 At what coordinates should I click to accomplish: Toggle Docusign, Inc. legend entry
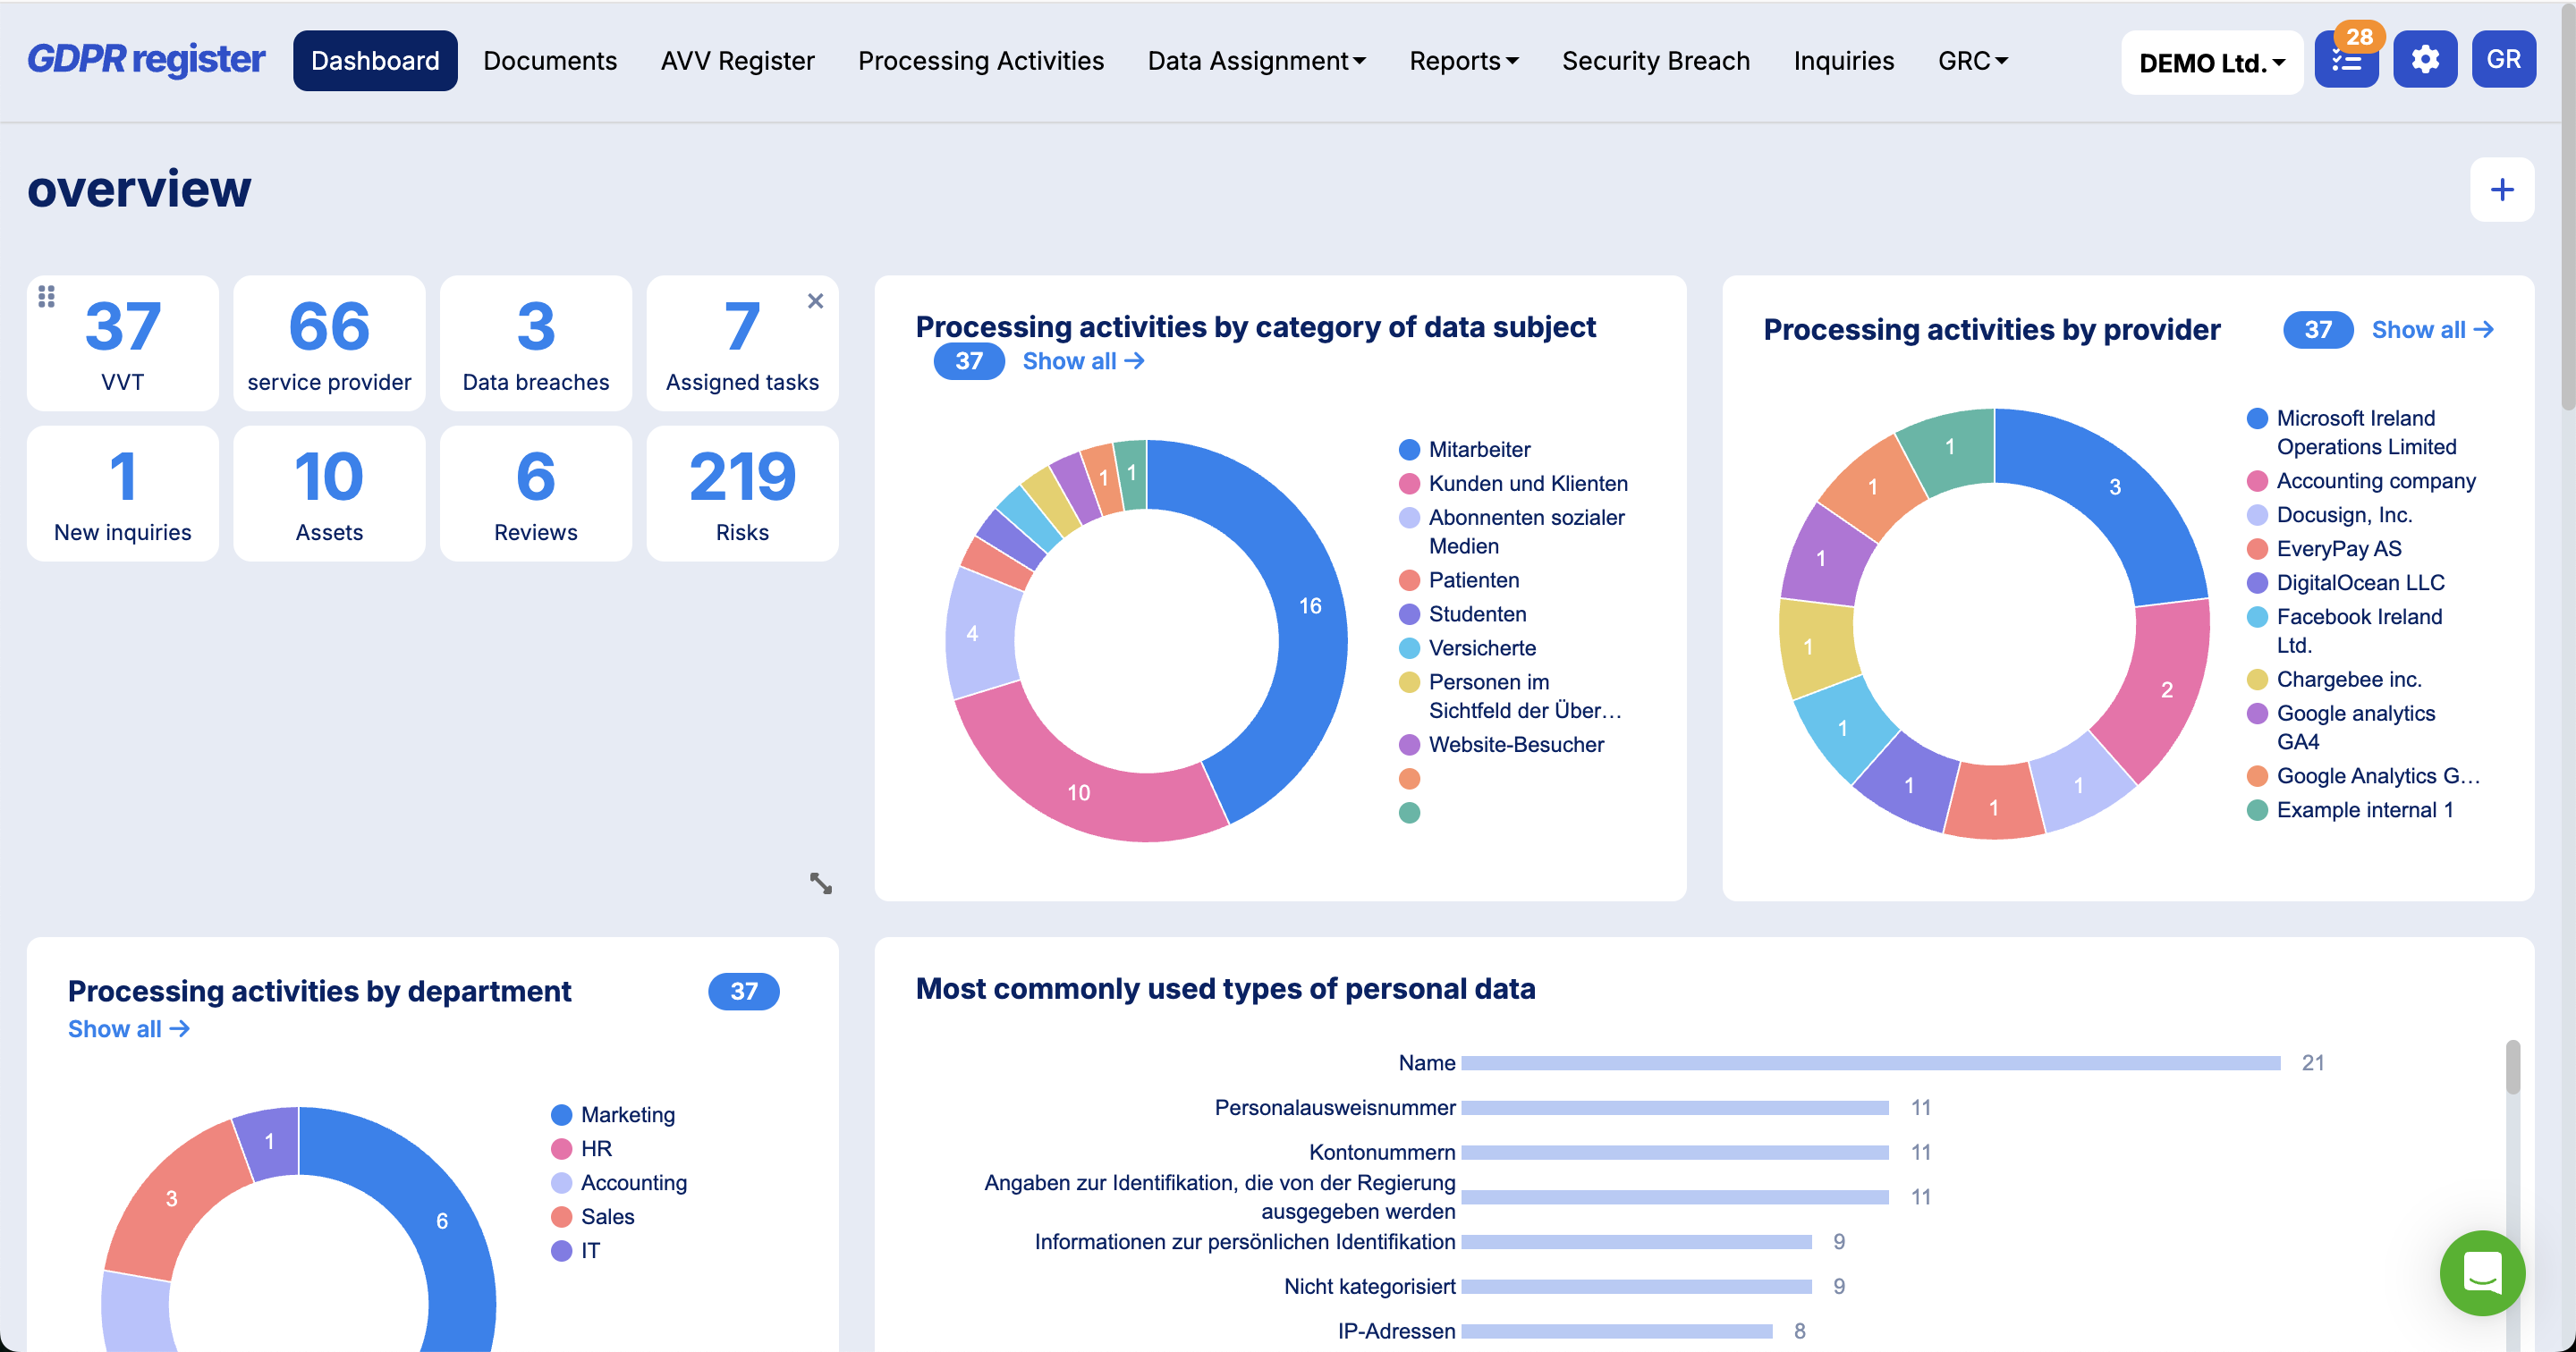[2330, 515]
